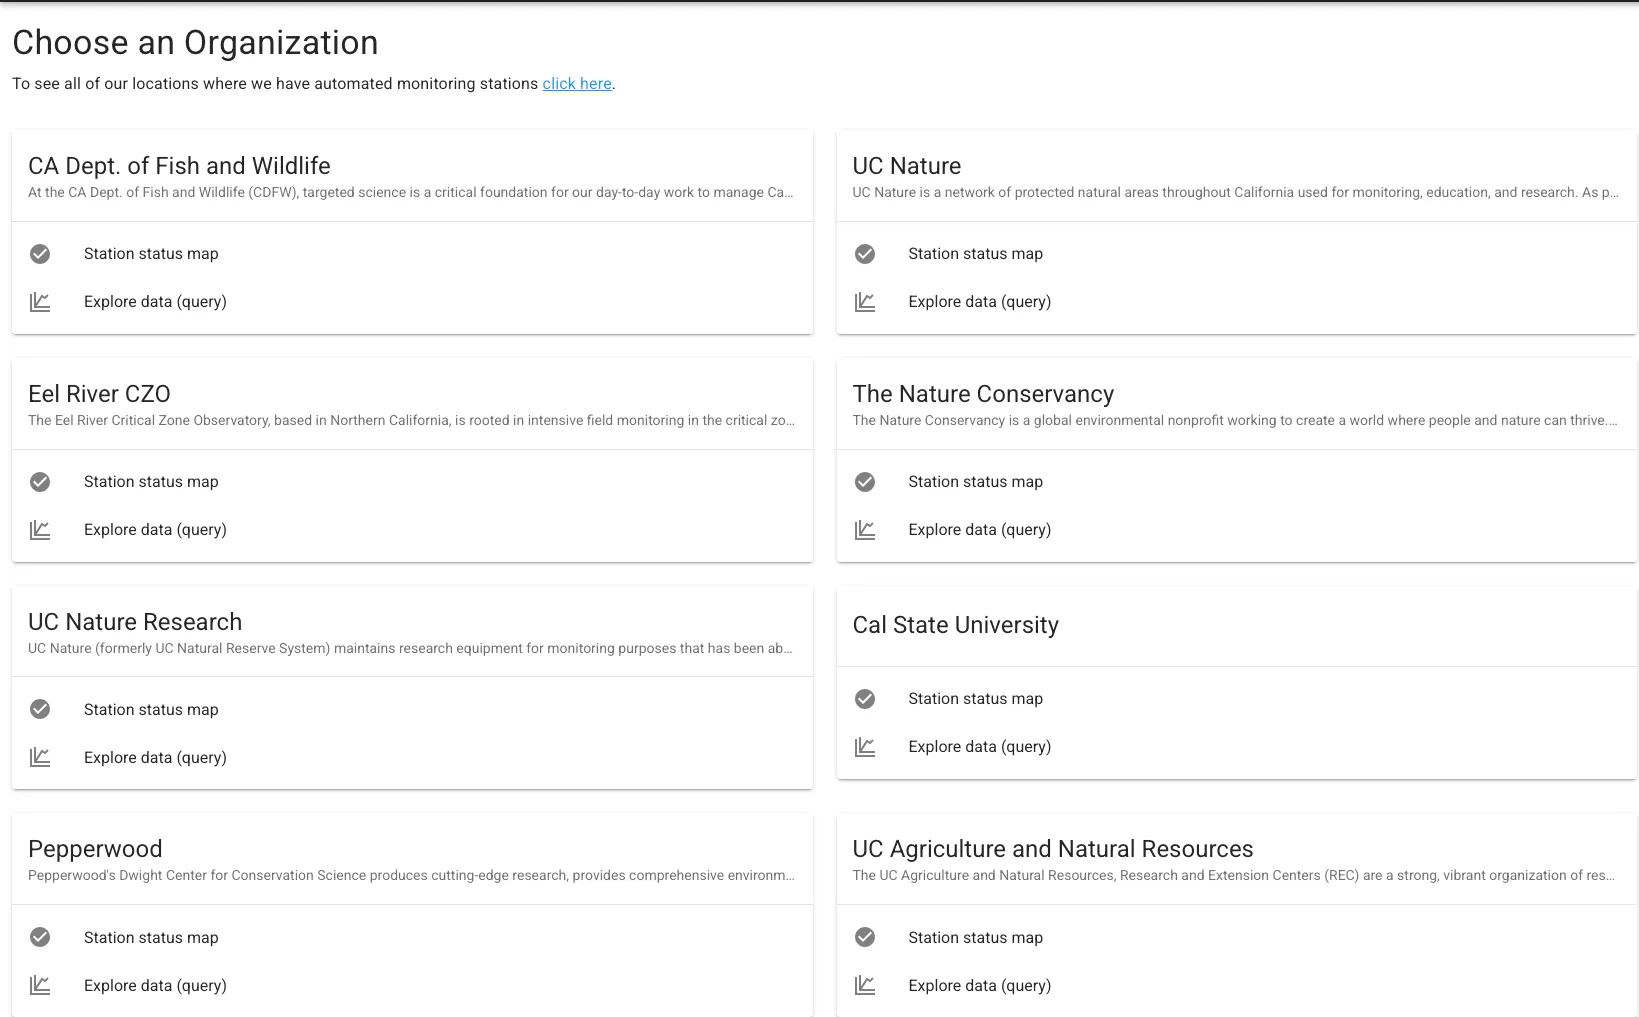Open Station status map for UC Nature
Image resolution: width=1639 pixels, height=1017 pixels.
coord(976,254)
